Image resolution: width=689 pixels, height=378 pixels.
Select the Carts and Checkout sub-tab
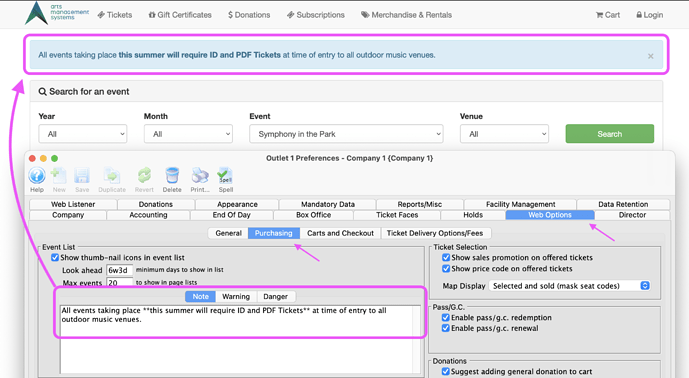click(x=340, y=233)
